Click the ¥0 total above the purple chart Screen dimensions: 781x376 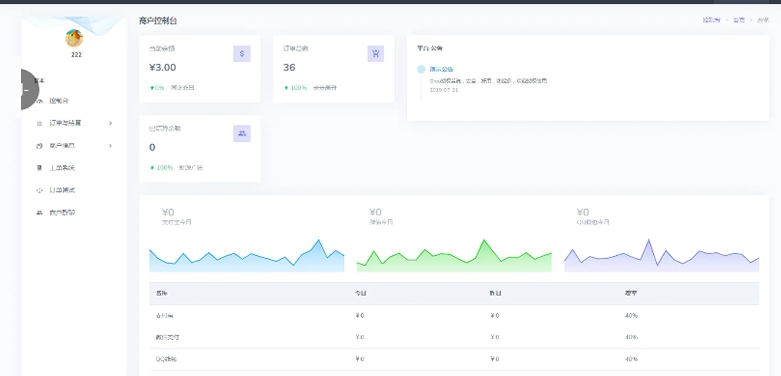(583, 213)
